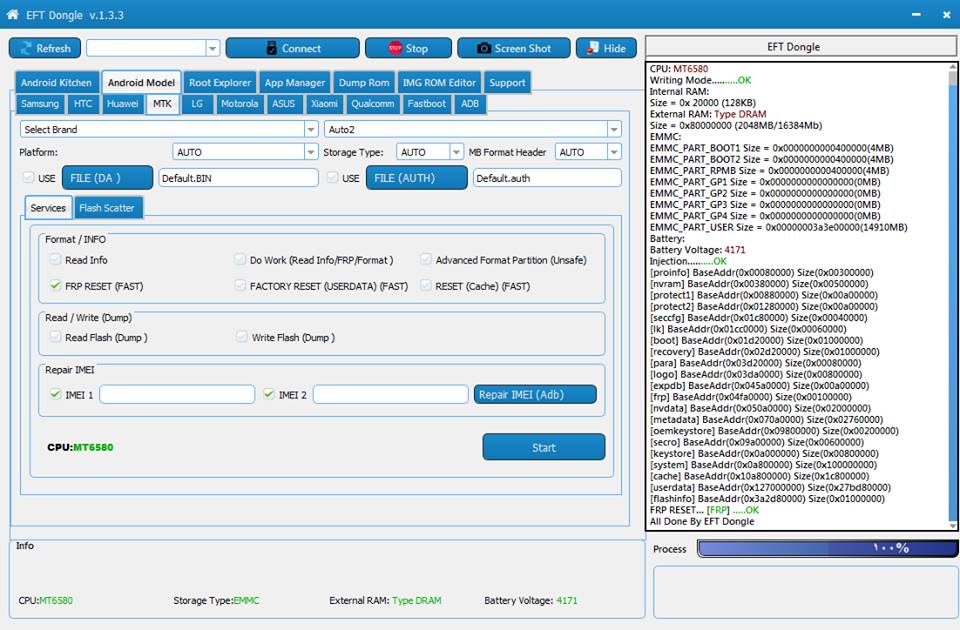
Task: Uncheck the FRP RESET (FAST) checkbox
Action: pos(56,285)
